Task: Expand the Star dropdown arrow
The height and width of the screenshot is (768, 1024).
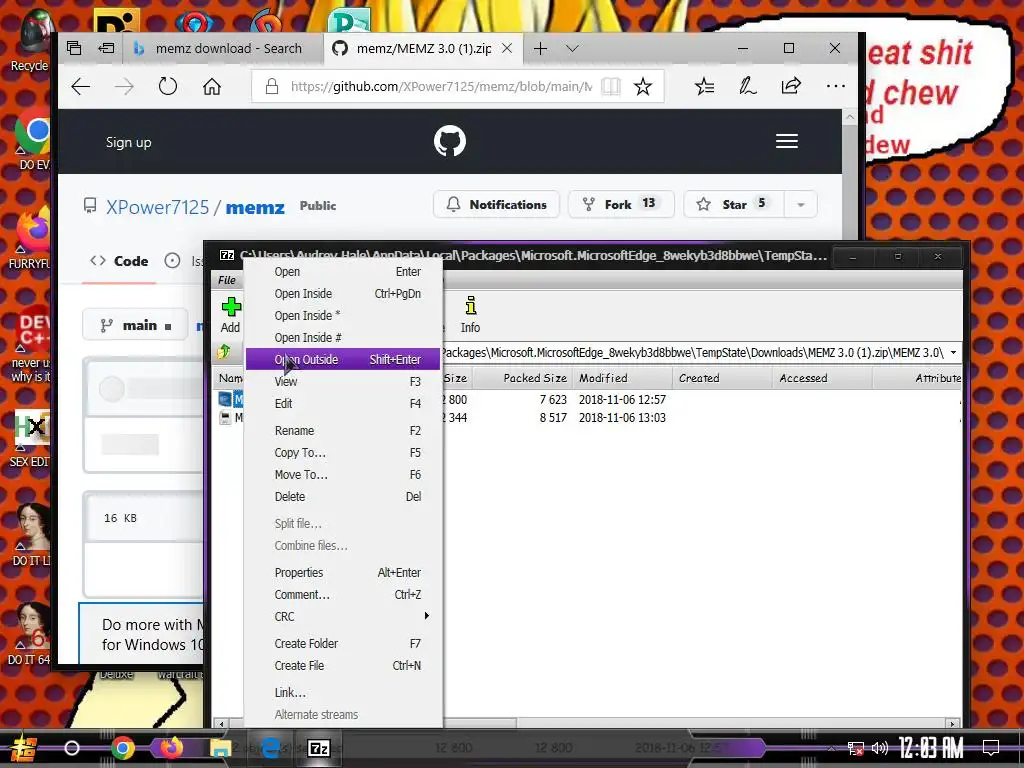Action: pyautogui.click(x=801, y=204)
